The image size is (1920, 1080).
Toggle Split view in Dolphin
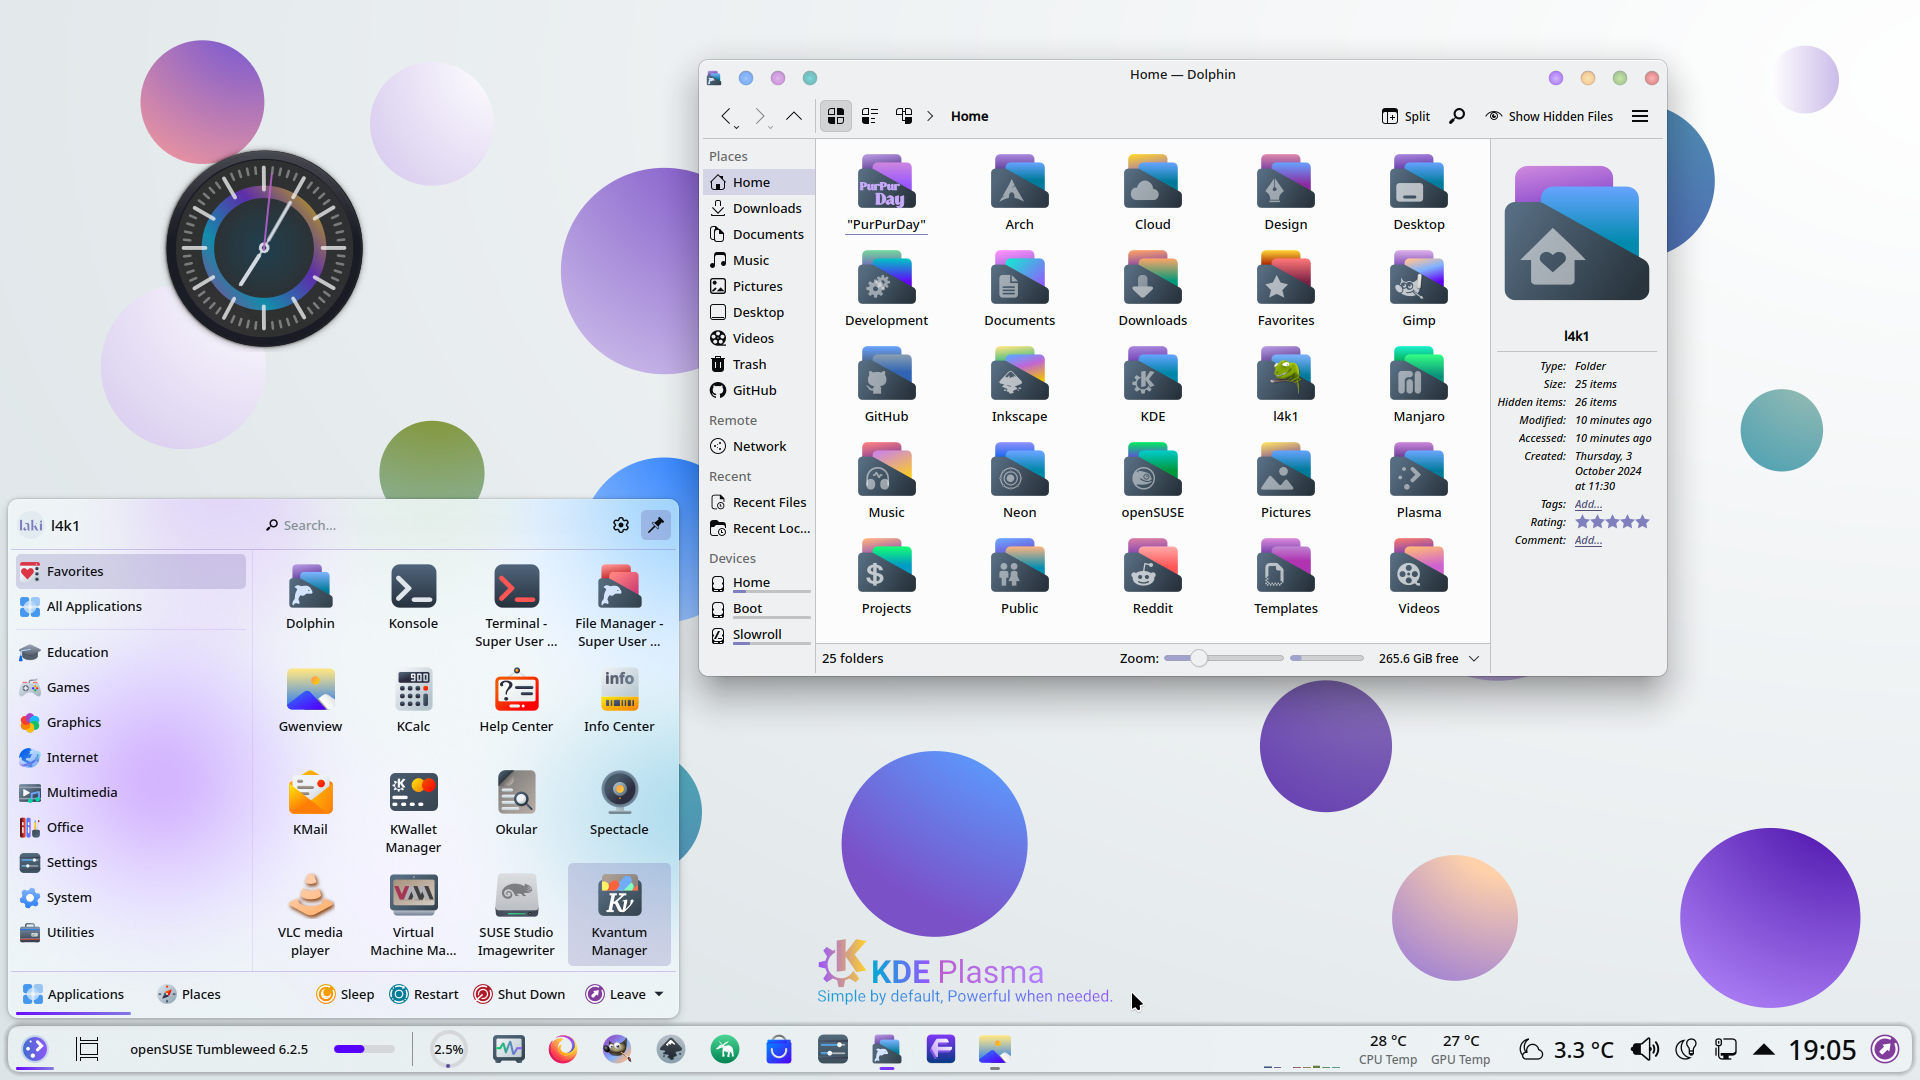(1406, 116)
